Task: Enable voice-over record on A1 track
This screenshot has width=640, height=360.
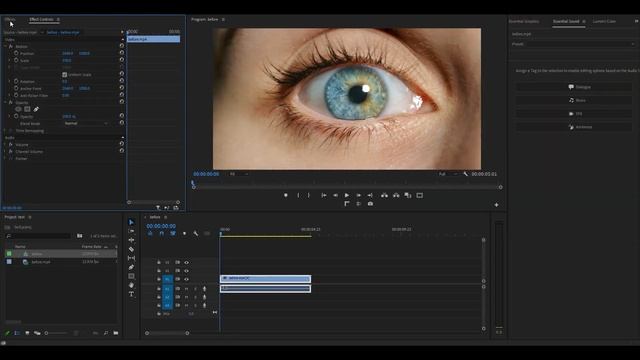Action: [204, 289]
